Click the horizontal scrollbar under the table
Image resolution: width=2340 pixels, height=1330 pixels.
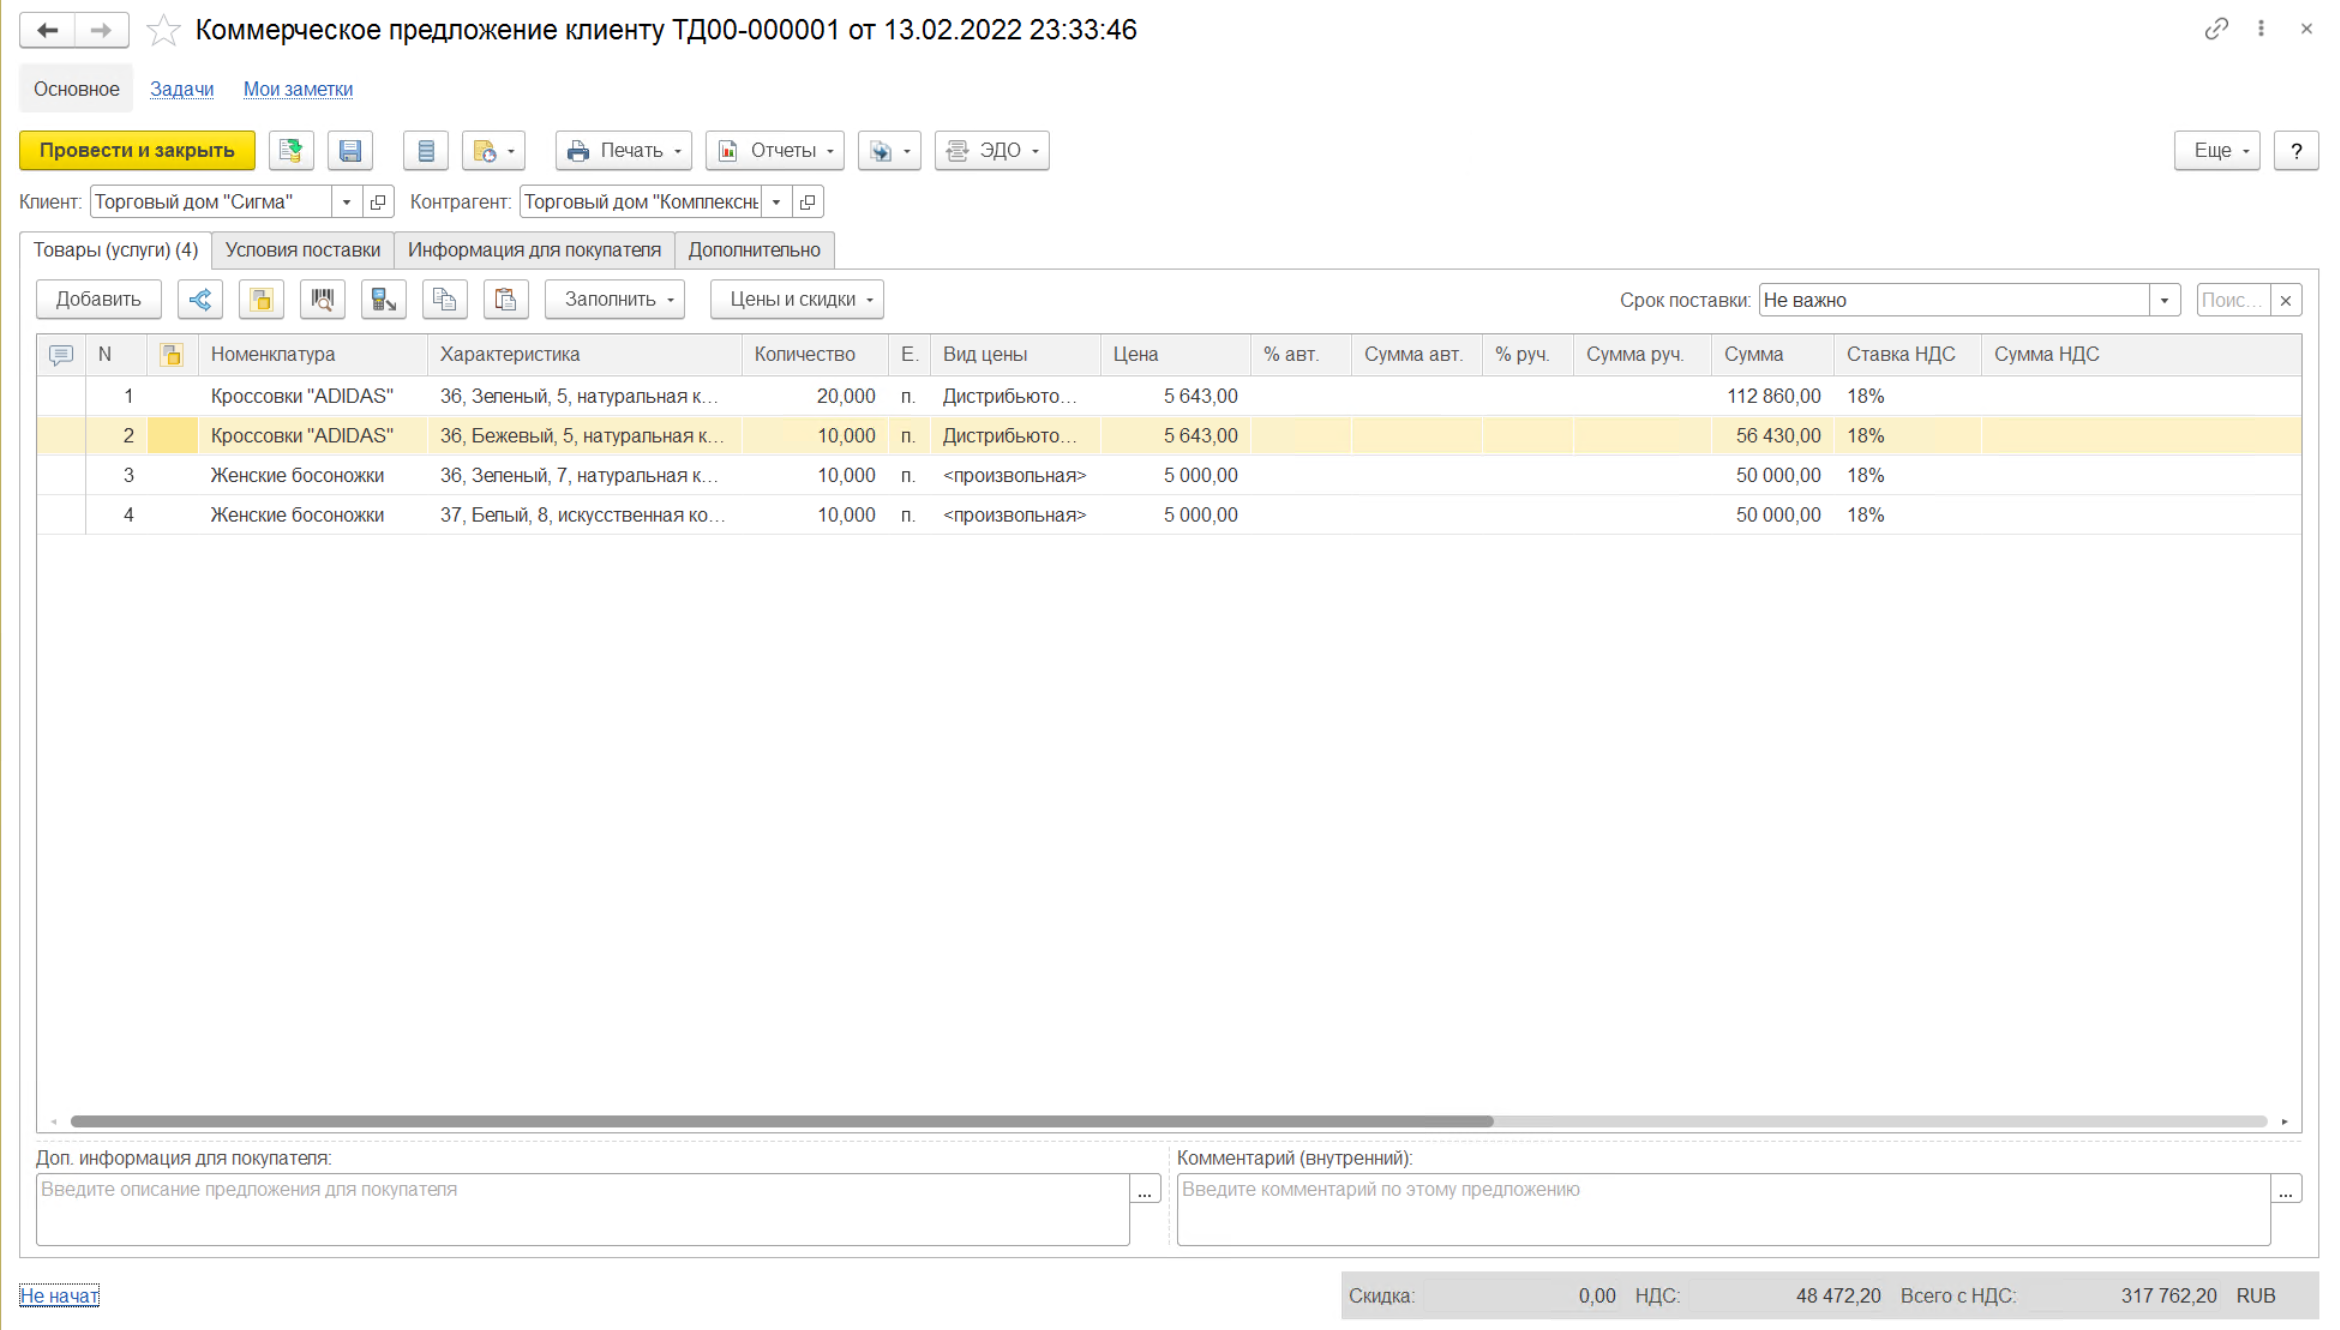pos(780,1122)
